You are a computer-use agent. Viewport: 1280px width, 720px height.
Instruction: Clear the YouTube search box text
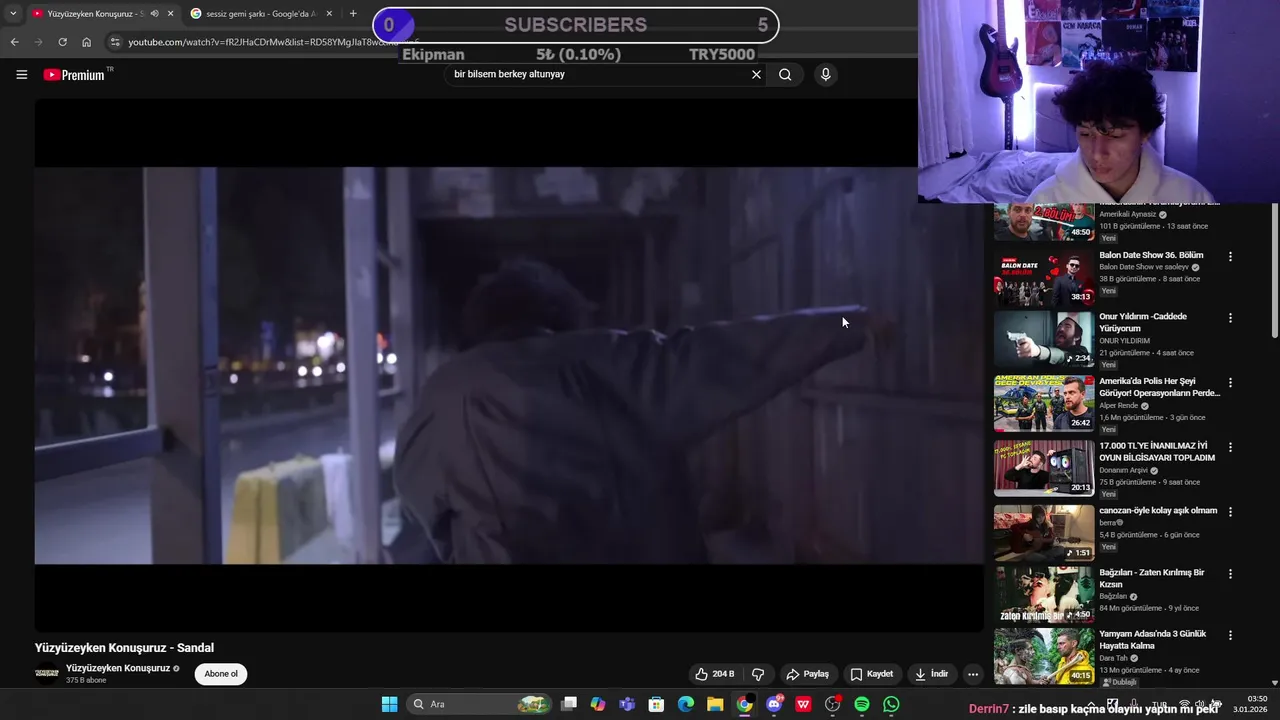click(x=756, y=74)
